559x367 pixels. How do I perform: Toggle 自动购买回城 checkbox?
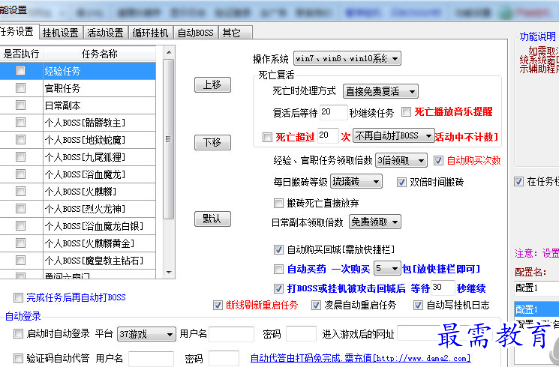pyautogui.click(x=278, y=250)
